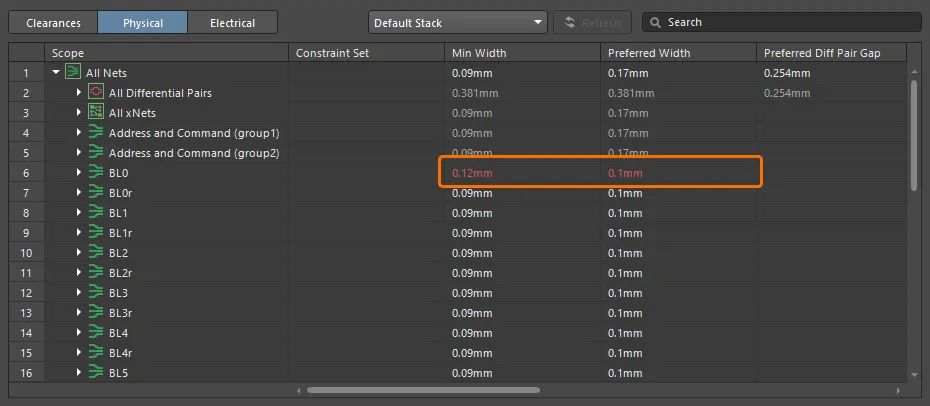
Task: Click the All xNets icon
Action: pyautogui.click(x=96, y=112)
